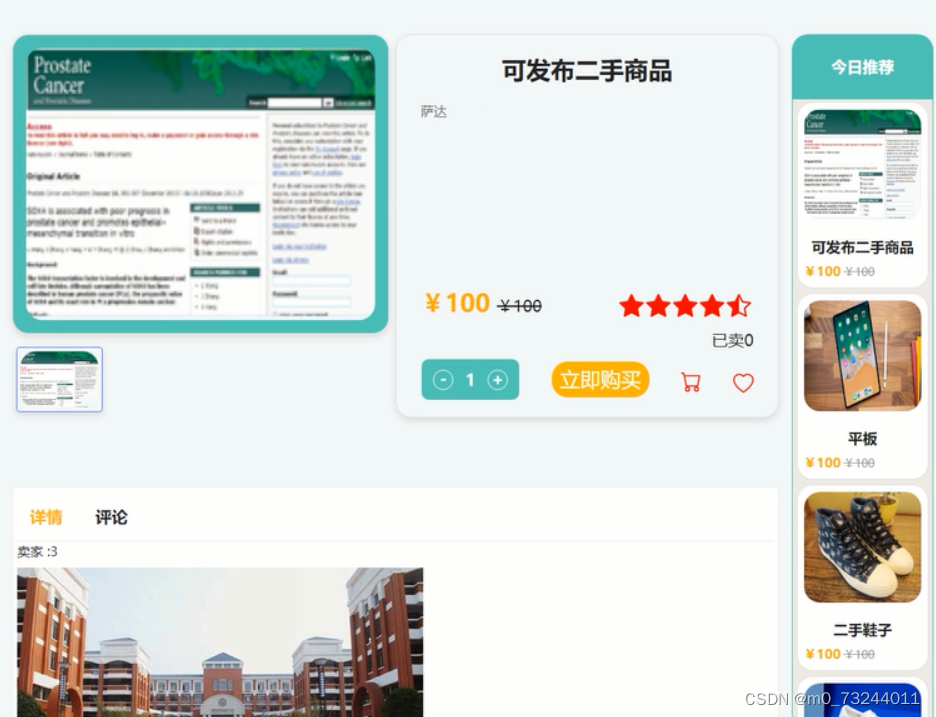Click the 萨达 description text
The width and height of the screenshot is (936, 717).
[x=433, y=112]
